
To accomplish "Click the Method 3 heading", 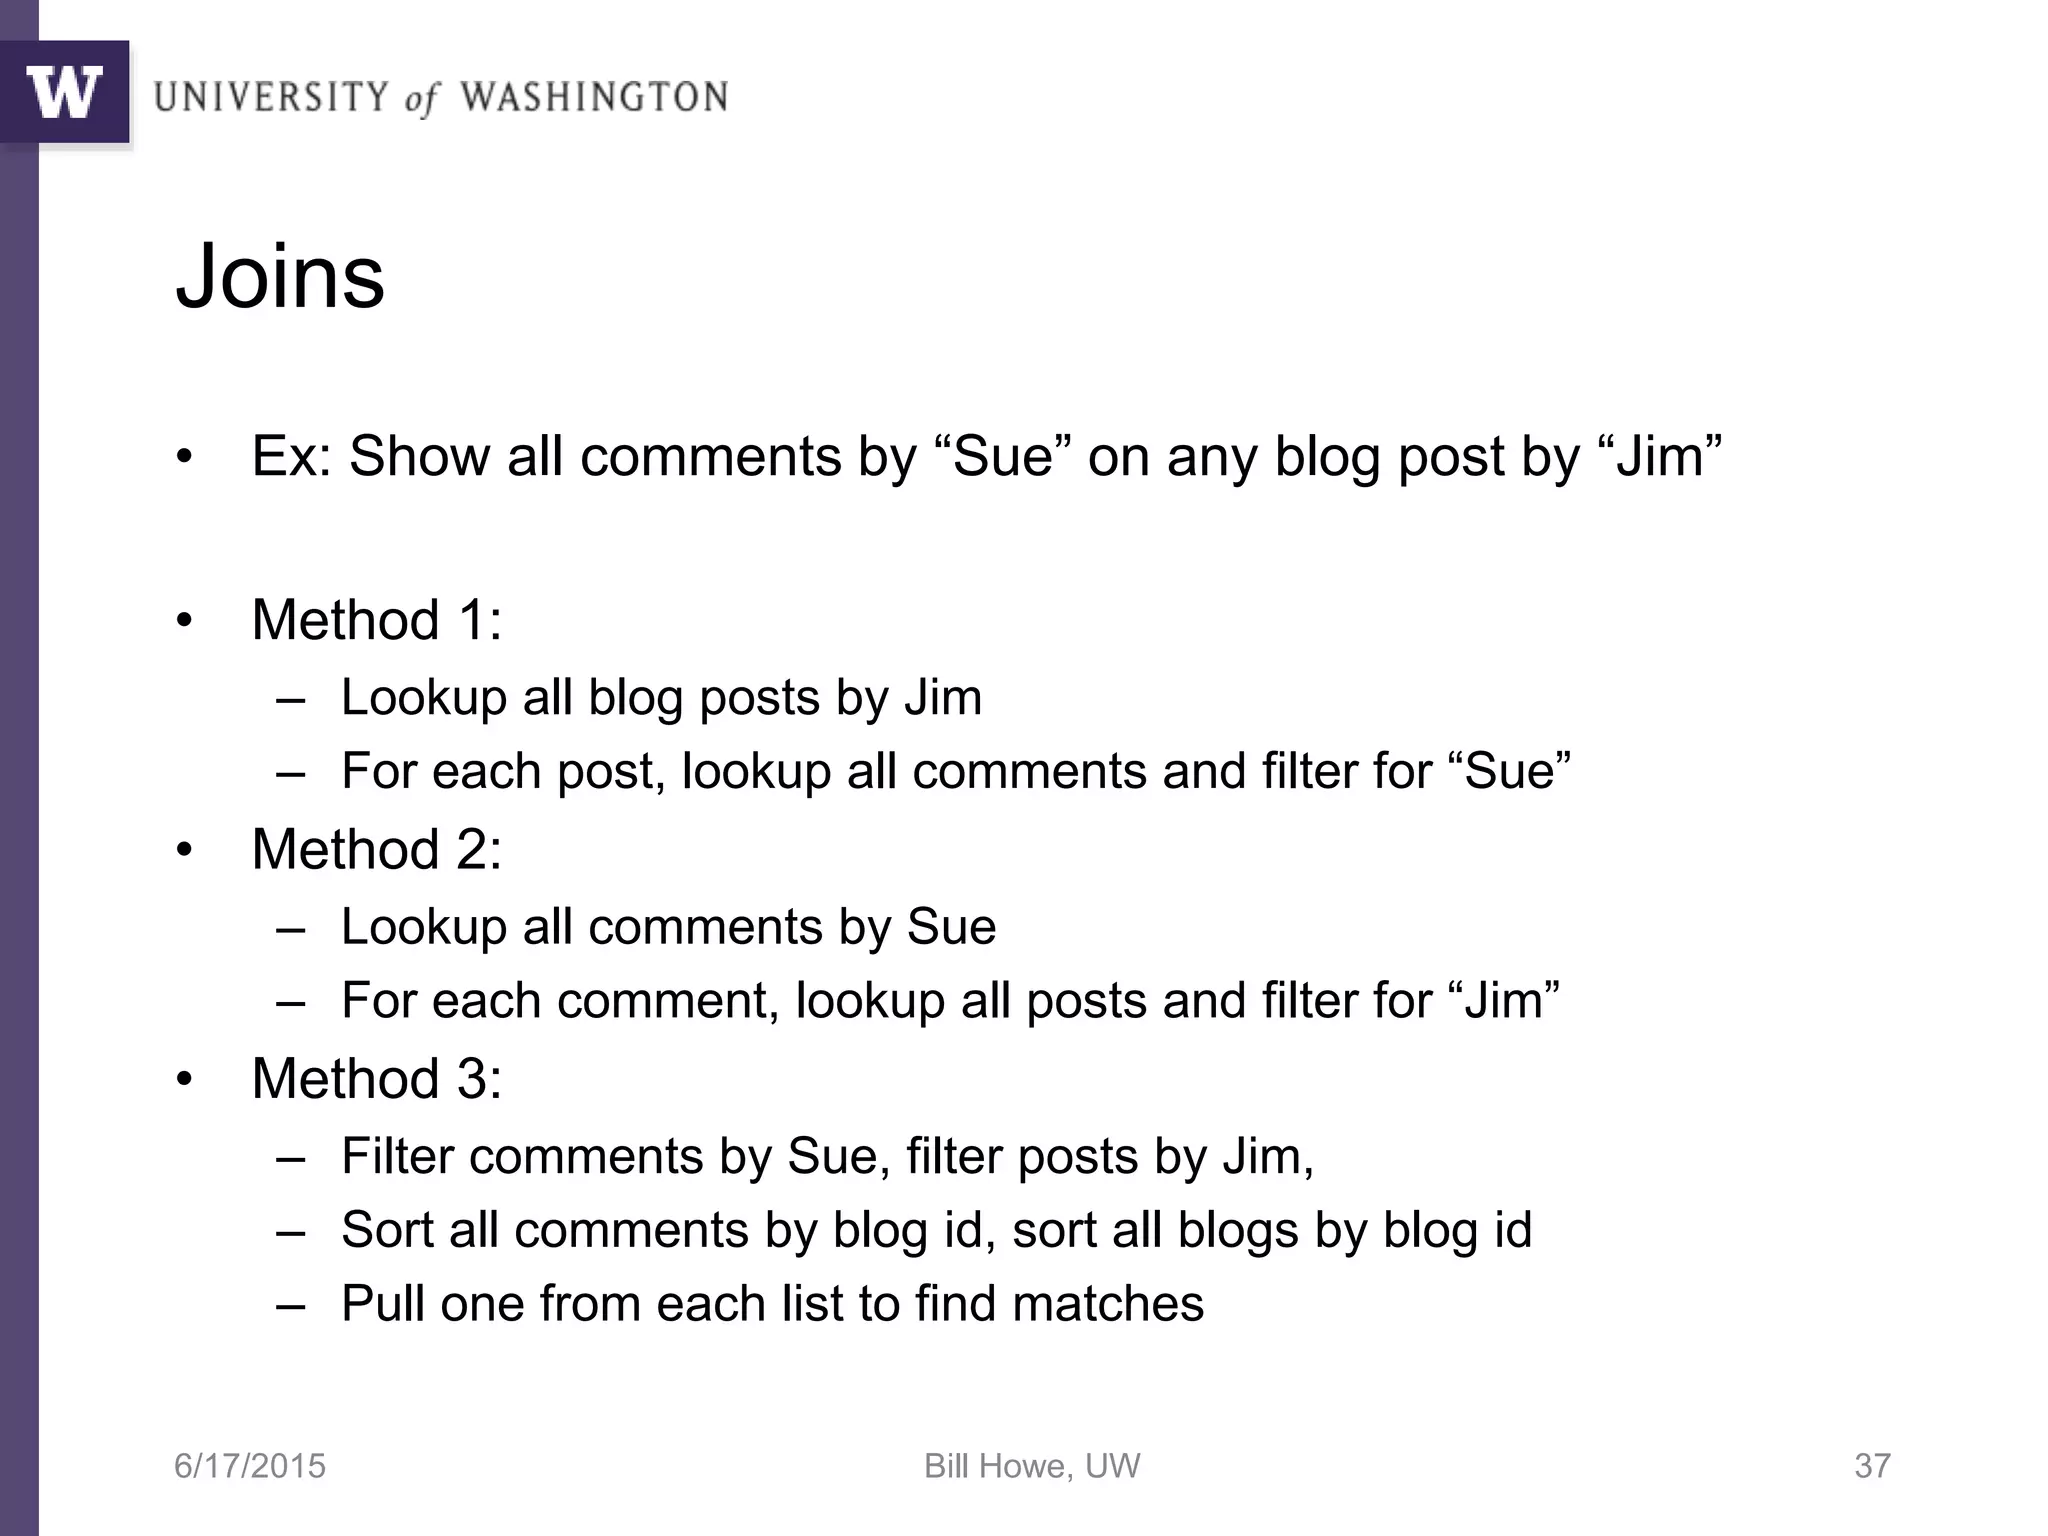I will pos(376,1079).
